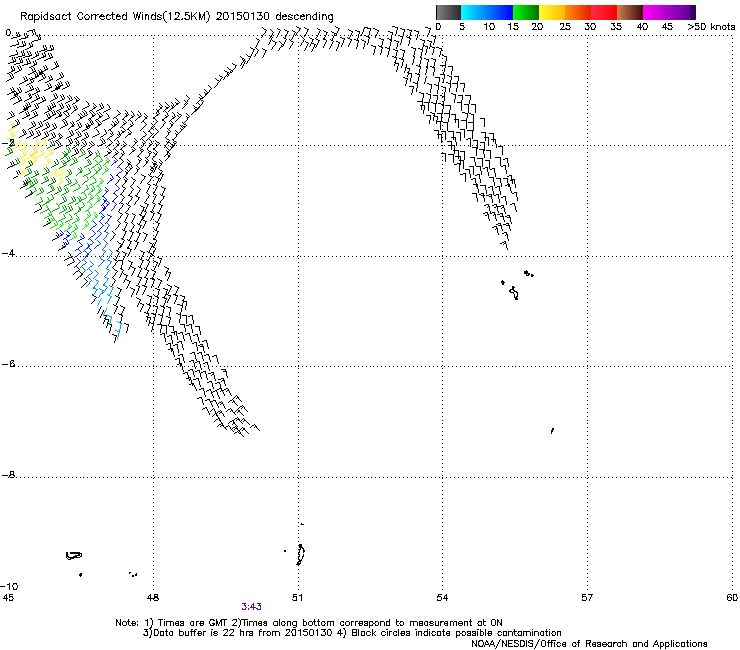Click the green 15-20 knots legend color

click(526, 12)
